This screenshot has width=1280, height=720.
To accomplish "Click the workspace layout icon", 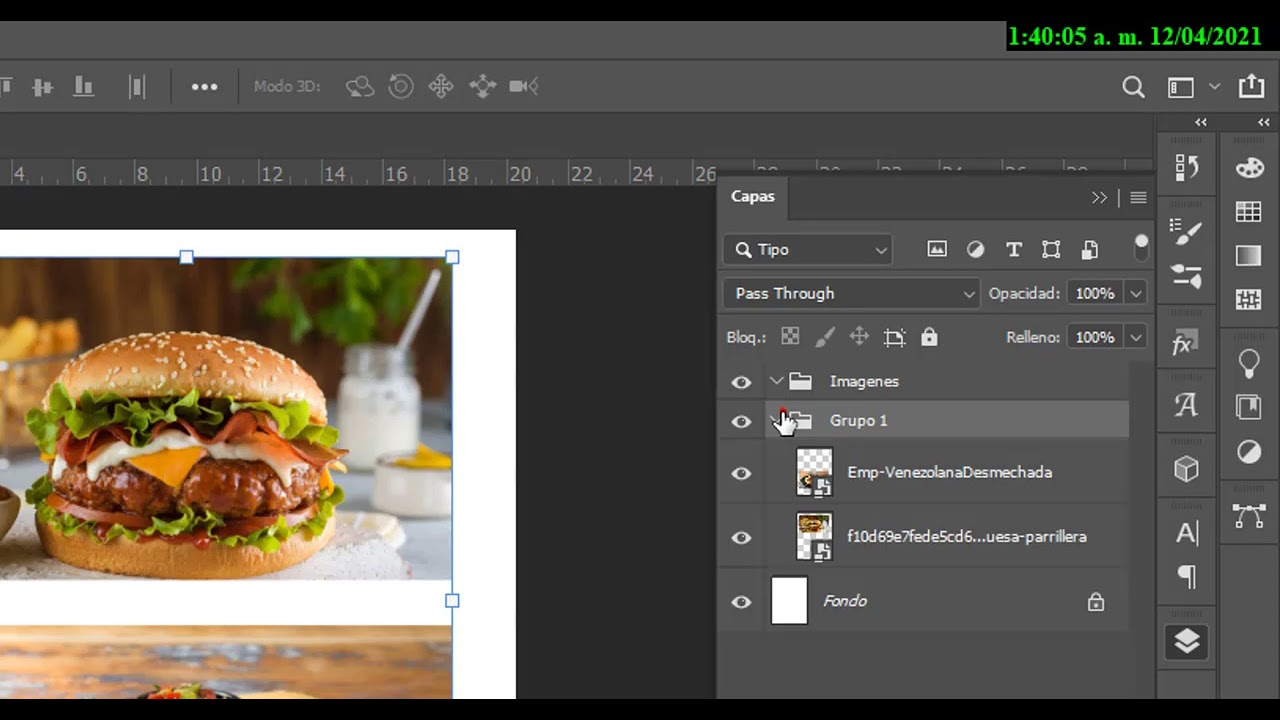I will pos(1181,87).
